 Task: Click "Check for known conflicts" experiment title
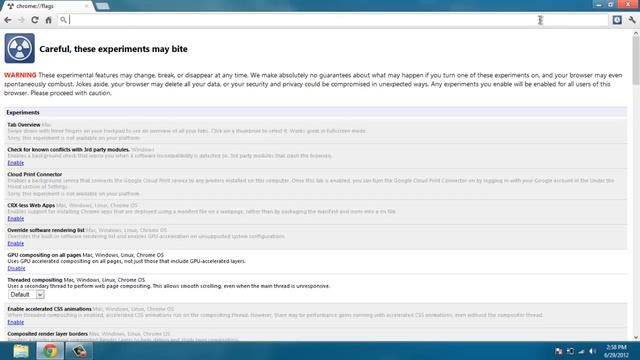(69, 149)
